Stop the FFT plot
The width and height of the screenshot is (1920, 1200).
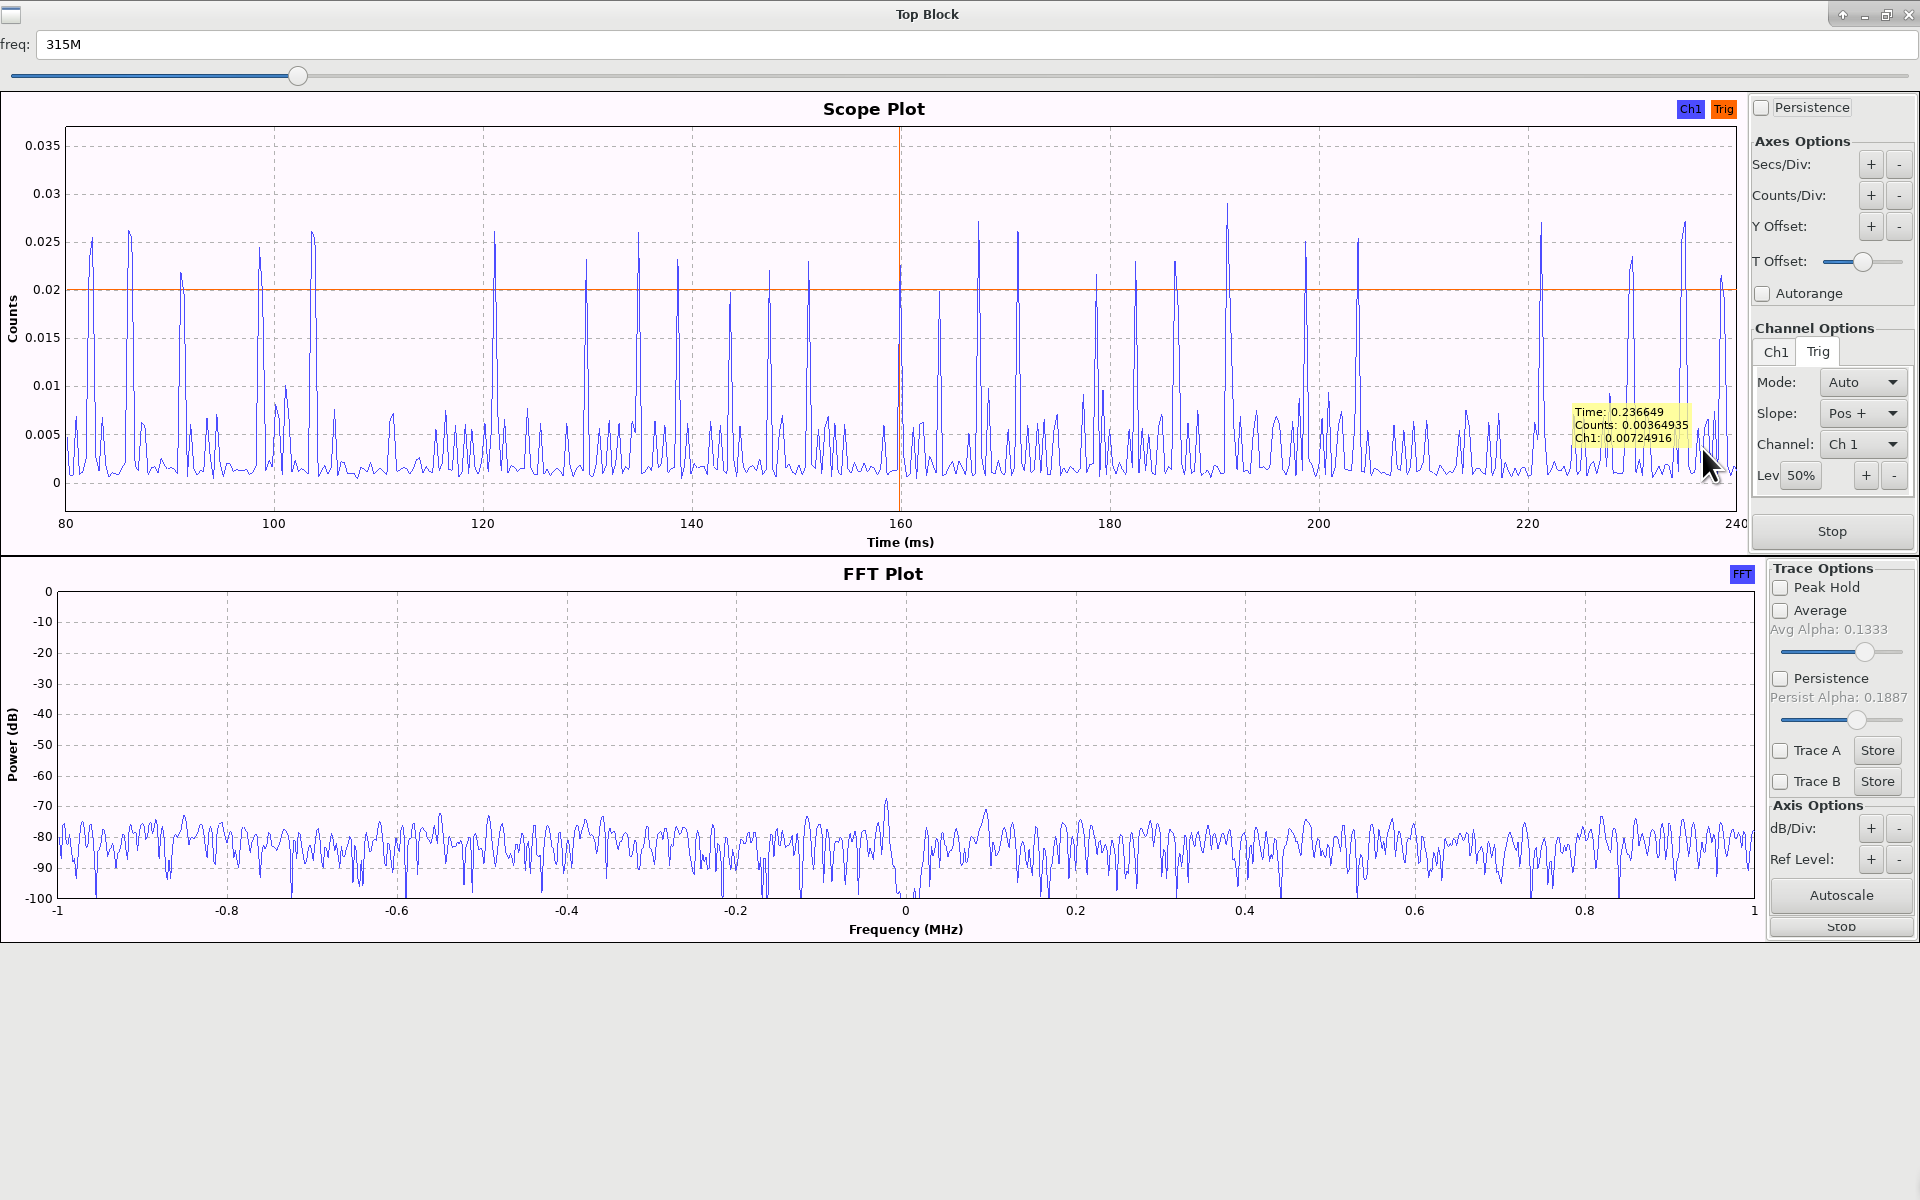(1841, 927)
